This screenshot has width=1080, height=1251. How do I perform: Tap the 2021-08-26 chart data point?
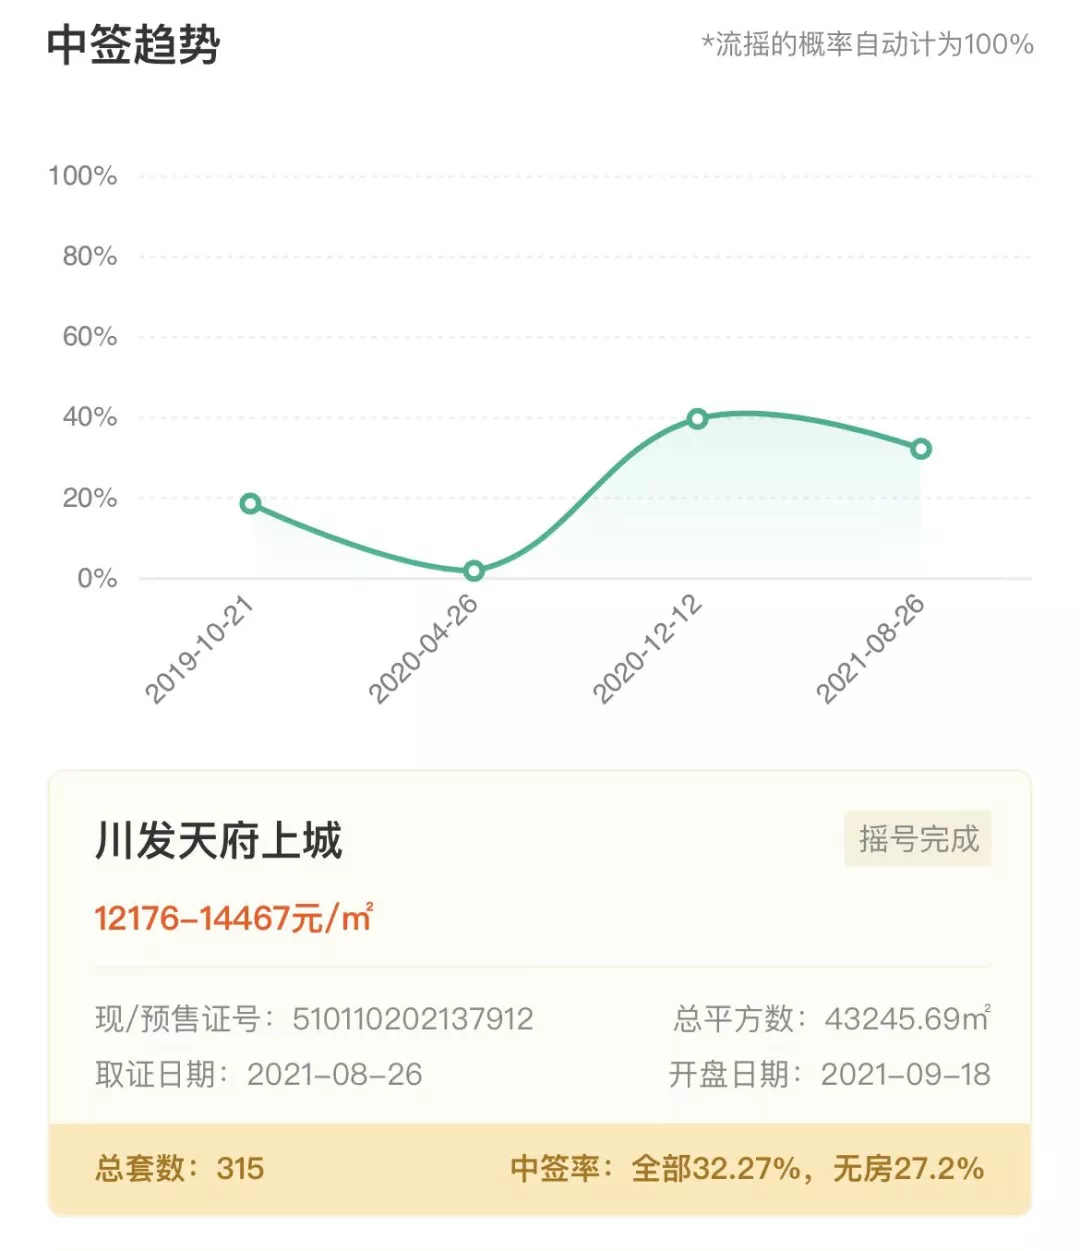[x=921, y=449]
